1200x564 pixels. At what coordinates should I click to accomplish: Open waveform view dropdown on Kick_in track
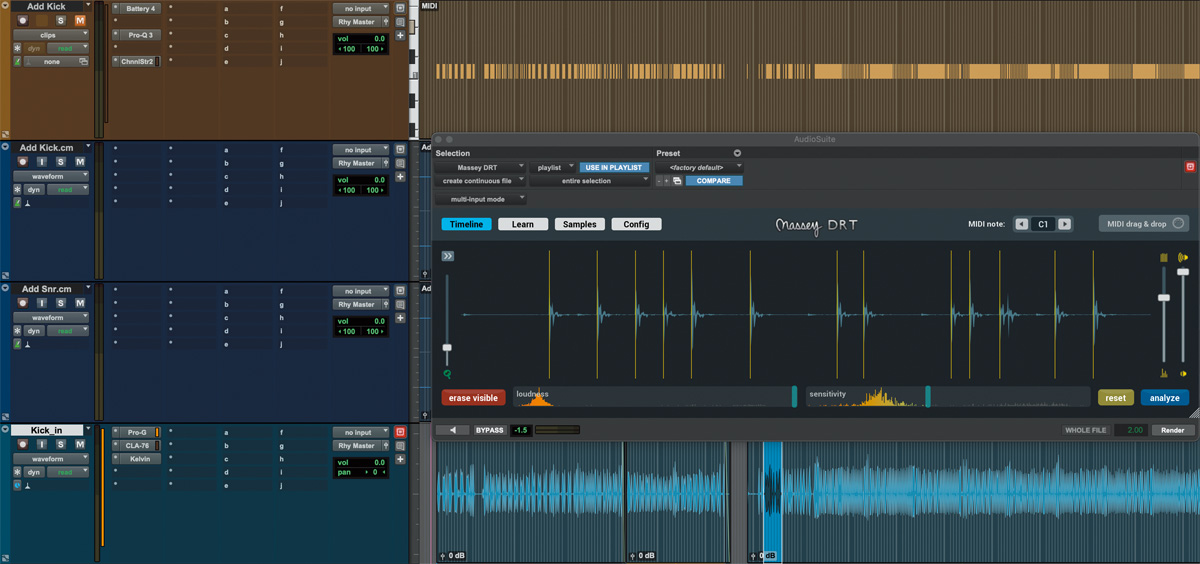pos(51,459)
